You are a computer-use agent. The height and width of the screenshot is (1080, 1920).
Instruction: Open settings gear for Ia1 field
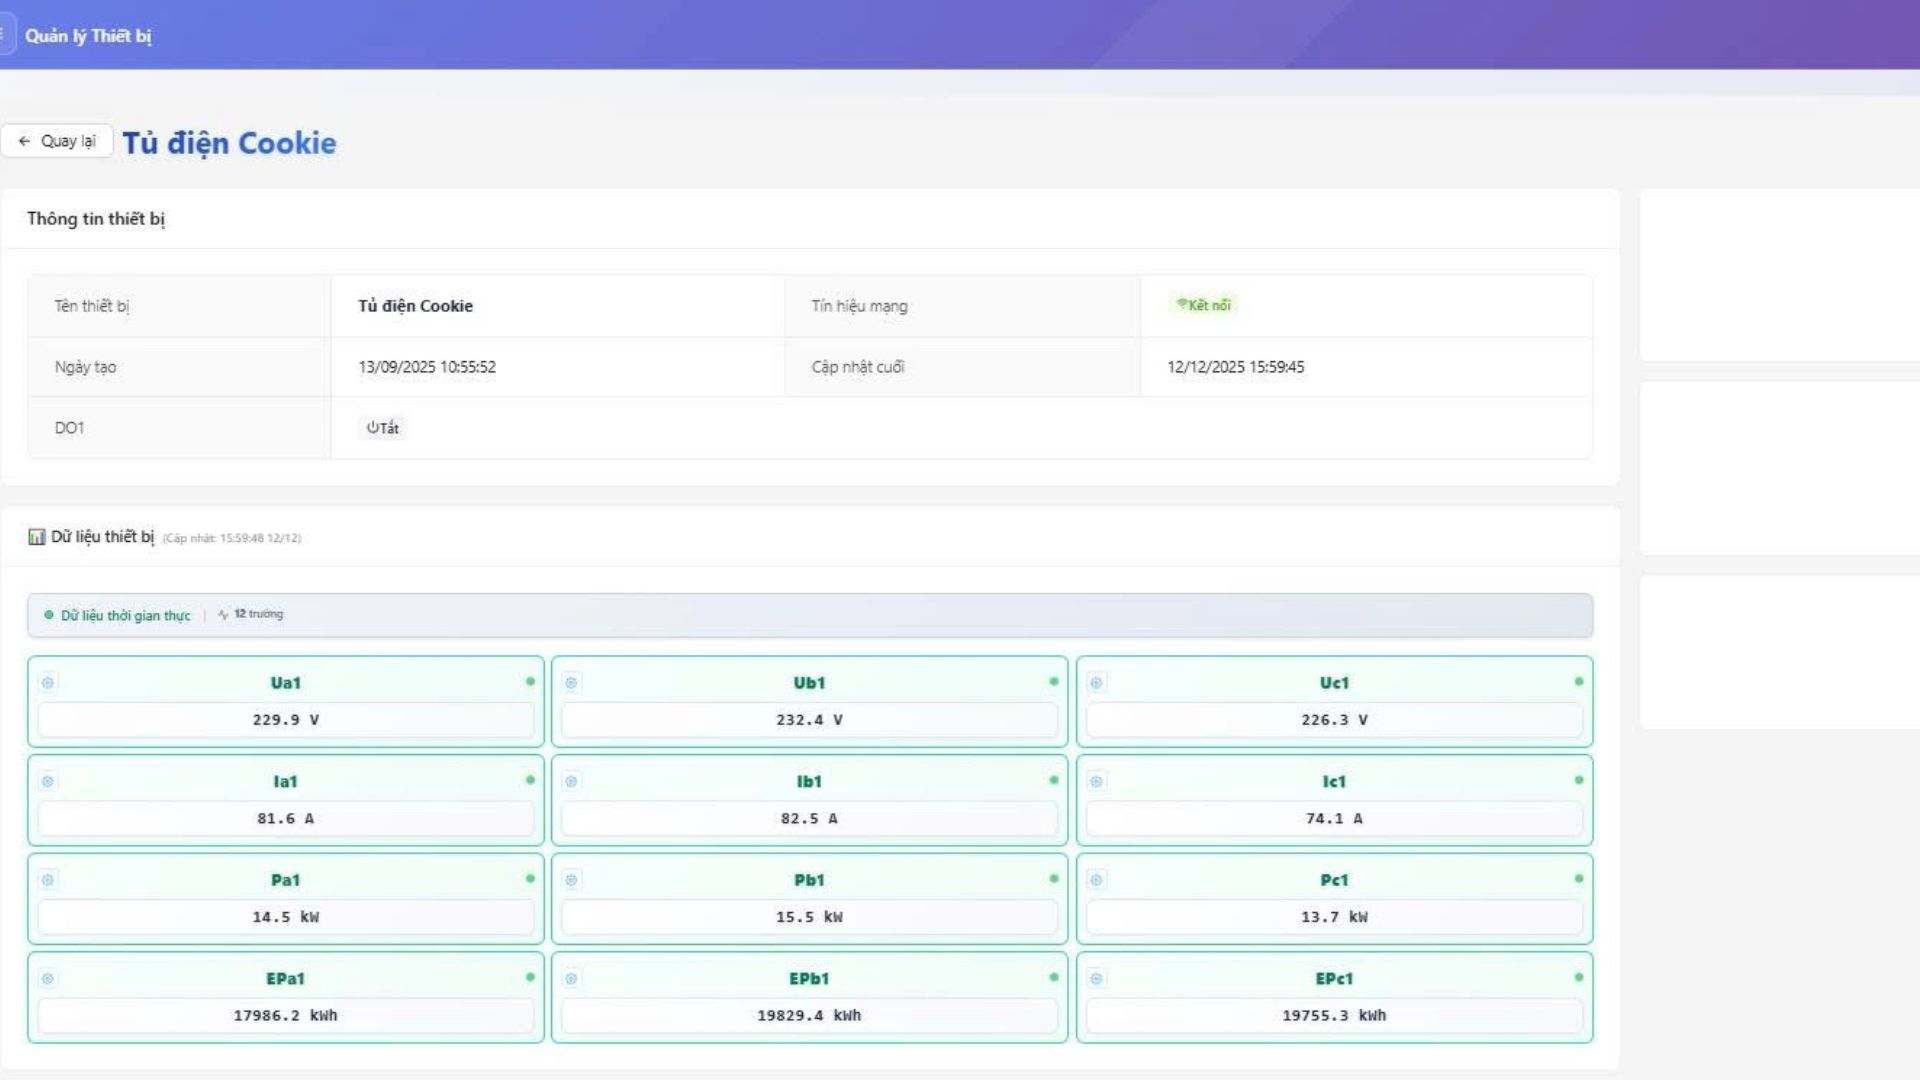pyautogui.click(x=47, y=781)
